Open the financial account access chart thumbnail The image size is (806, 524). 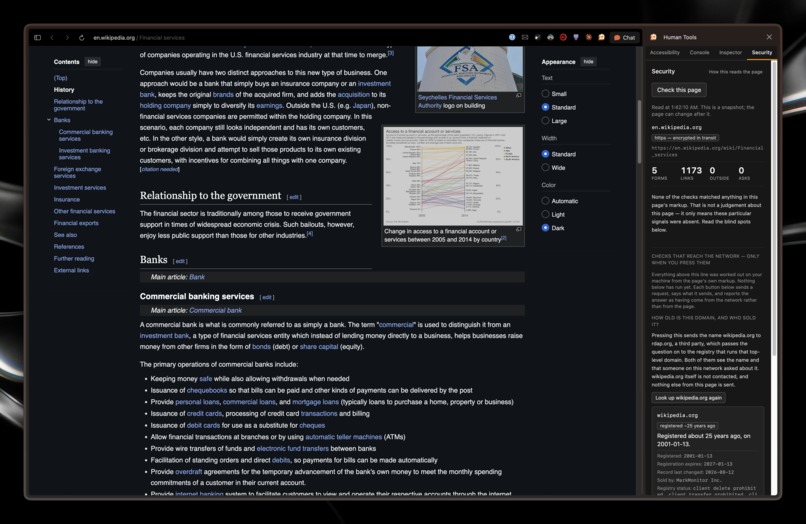(x=453, y=176)
